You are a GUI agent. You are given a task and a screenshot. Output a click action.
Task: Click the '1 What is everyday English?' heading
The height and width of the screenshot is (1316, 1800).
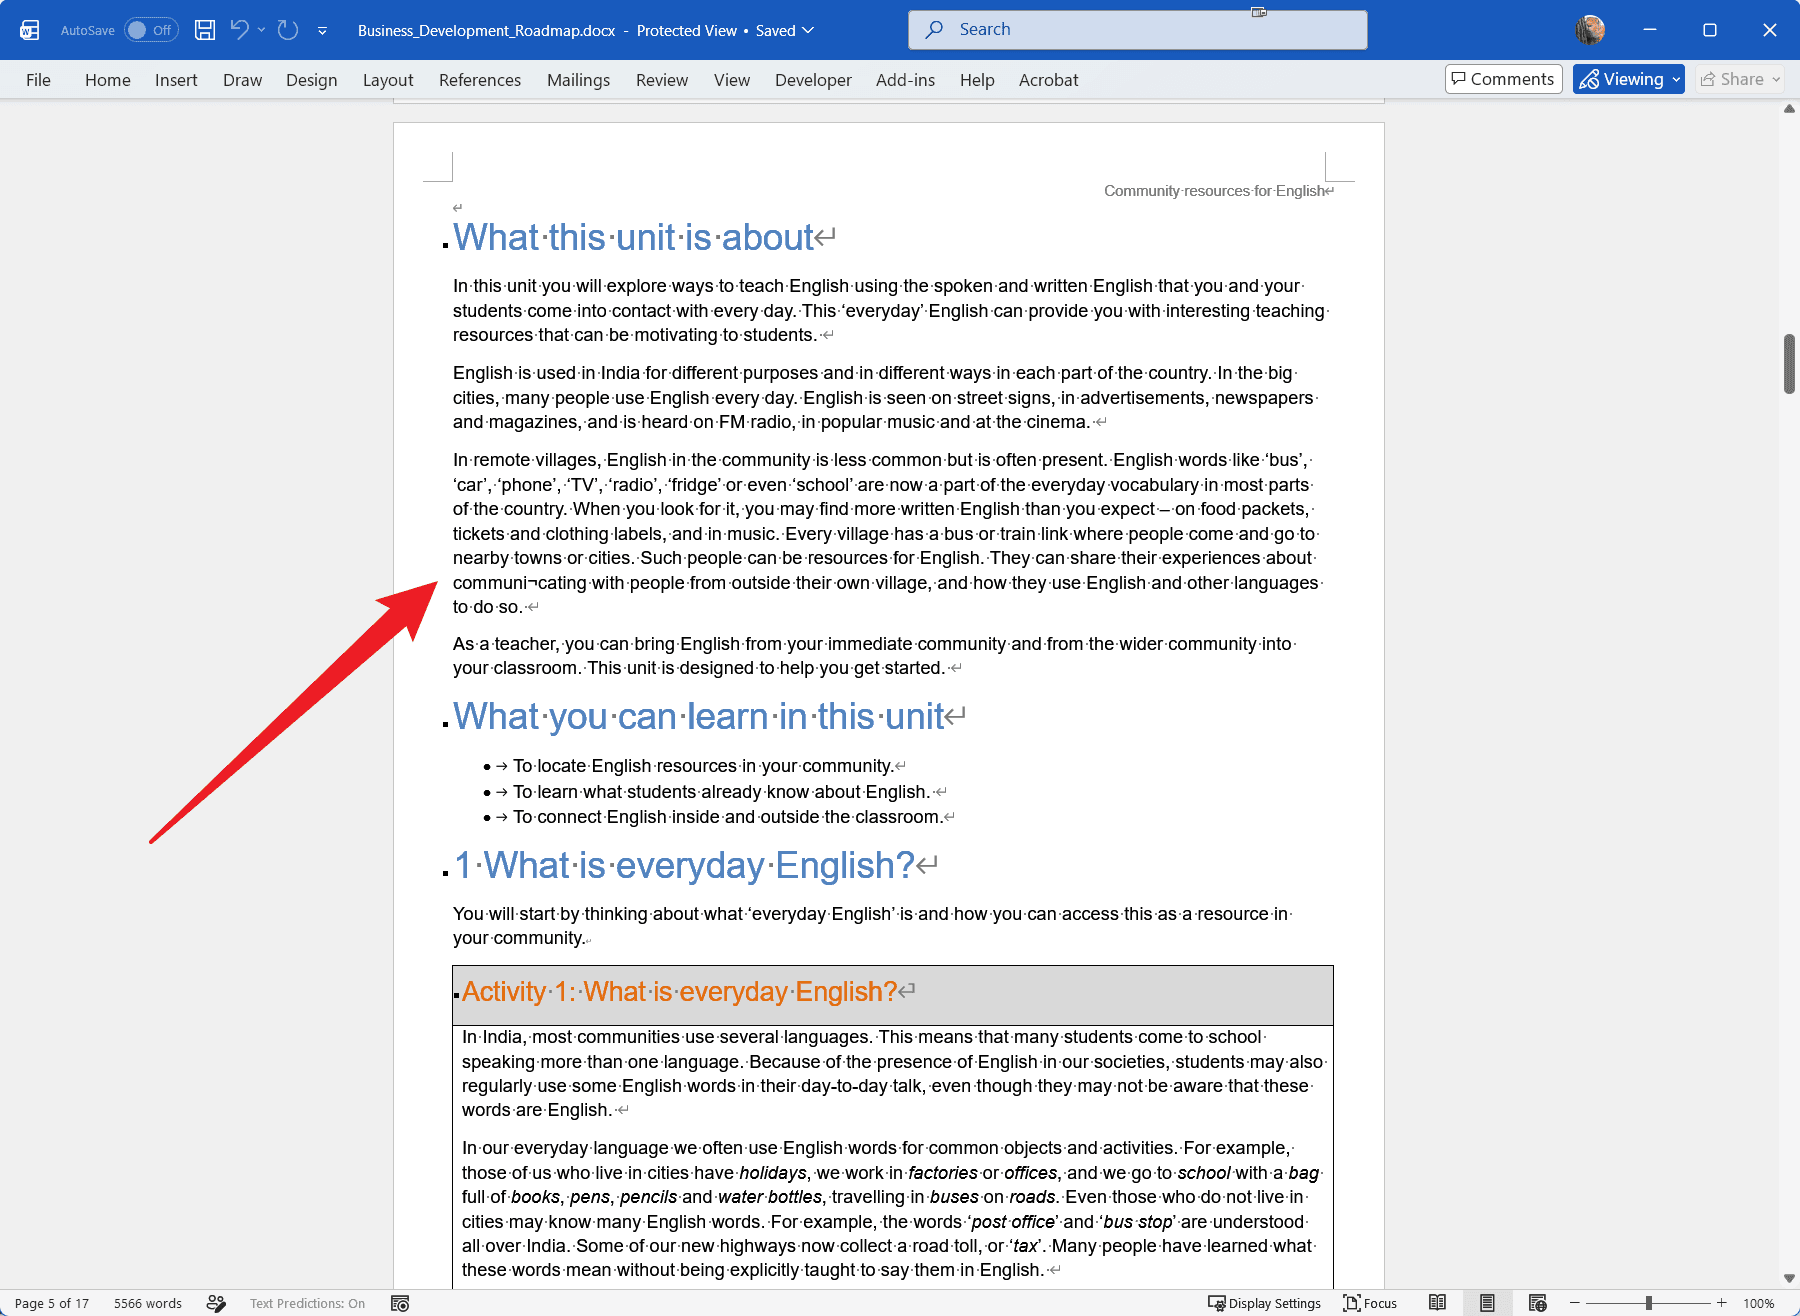(685, 866)
